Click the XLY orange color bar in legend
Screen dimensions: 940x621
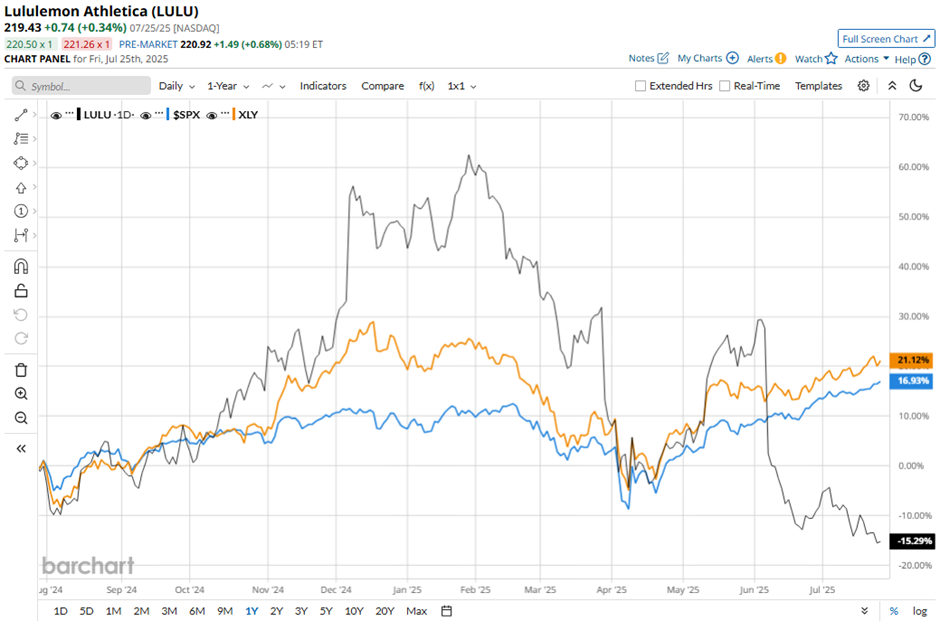coord(234,114)
